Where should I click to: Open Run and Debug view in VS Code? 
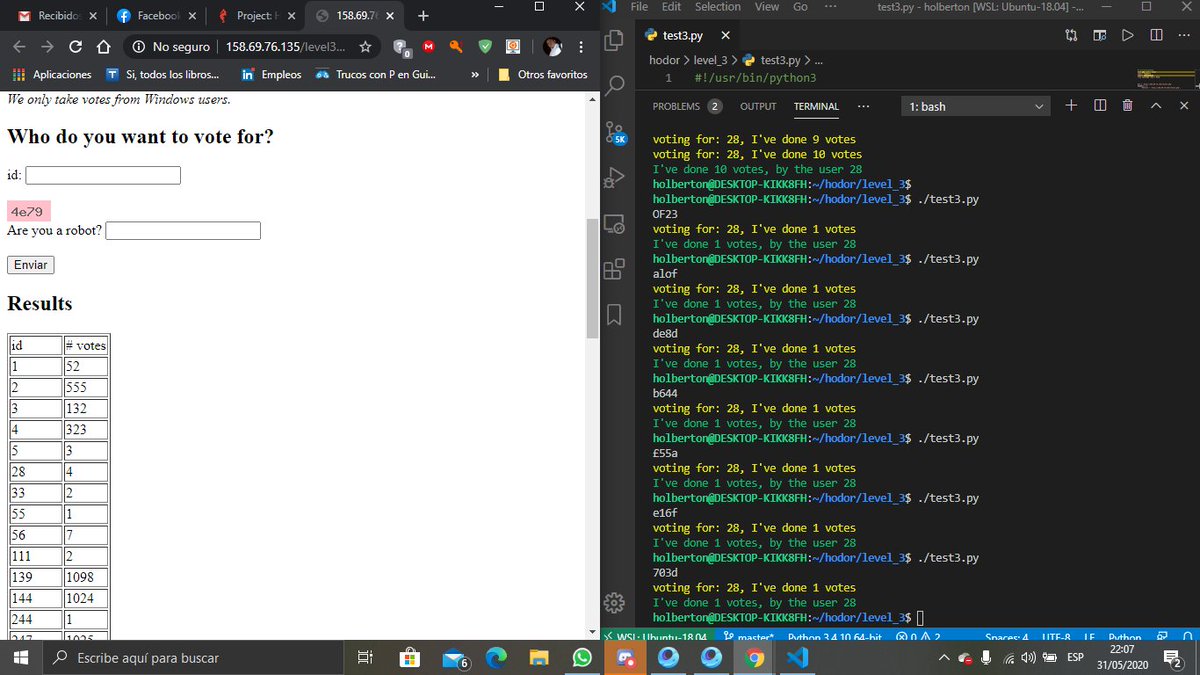pos(615,180)
